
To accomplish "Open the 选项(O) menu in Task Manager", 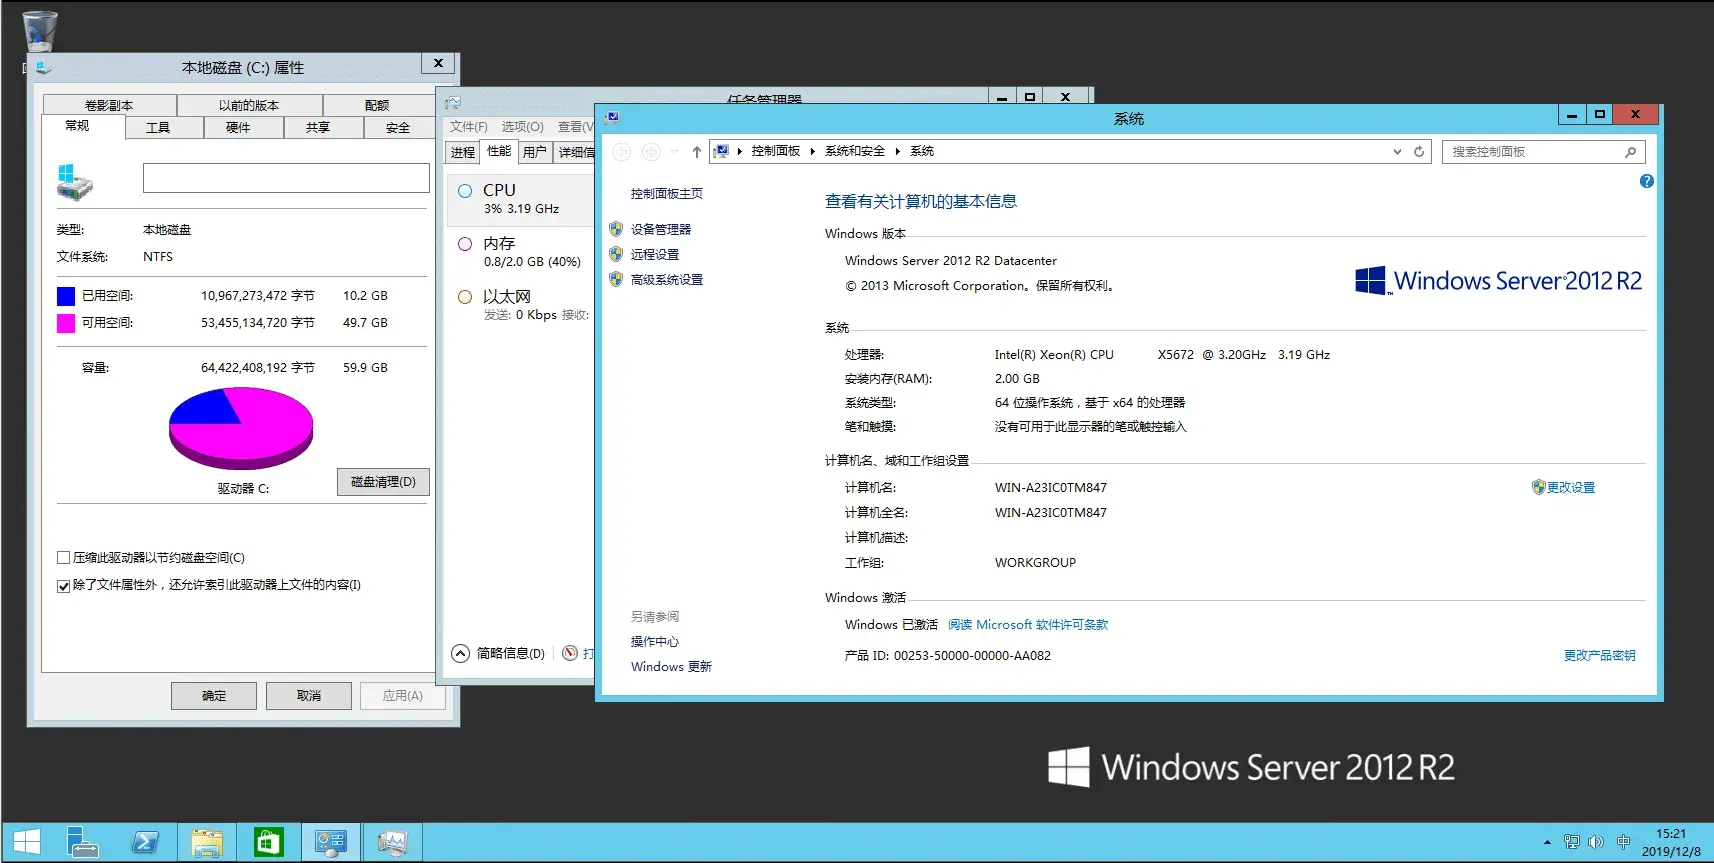I will click(x=522, y=127).
